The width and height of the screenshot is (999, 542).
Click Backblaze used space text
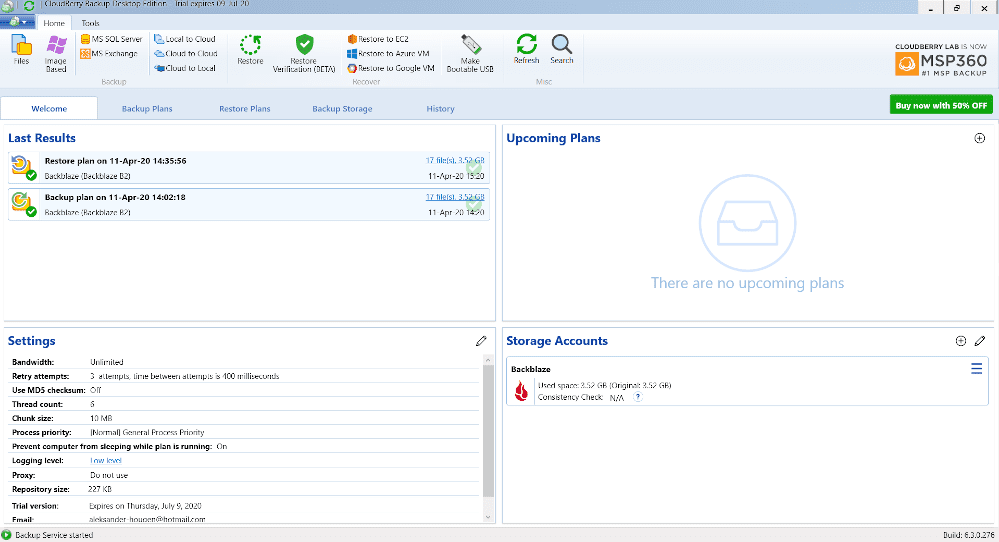604,385
